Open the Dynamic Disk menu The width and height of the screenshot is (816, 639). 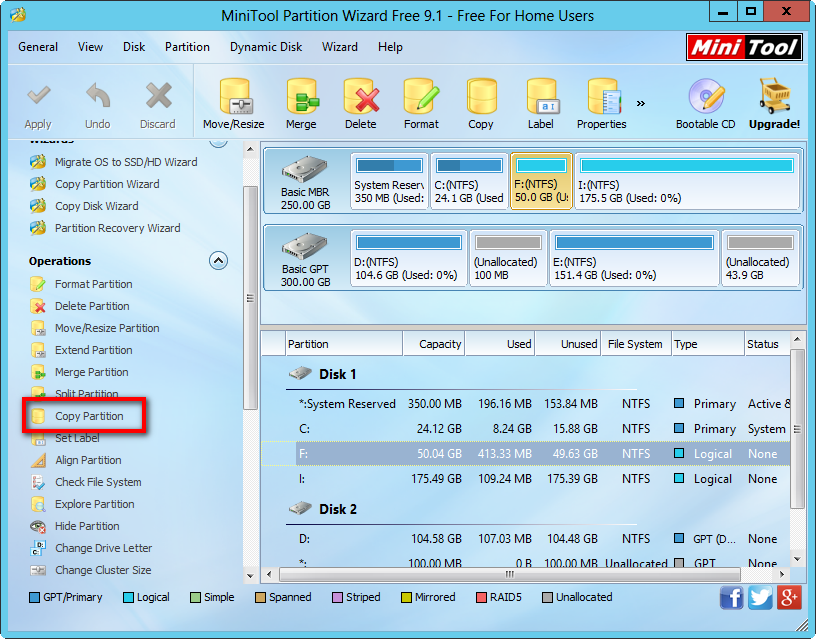click(x=266, y=47)
